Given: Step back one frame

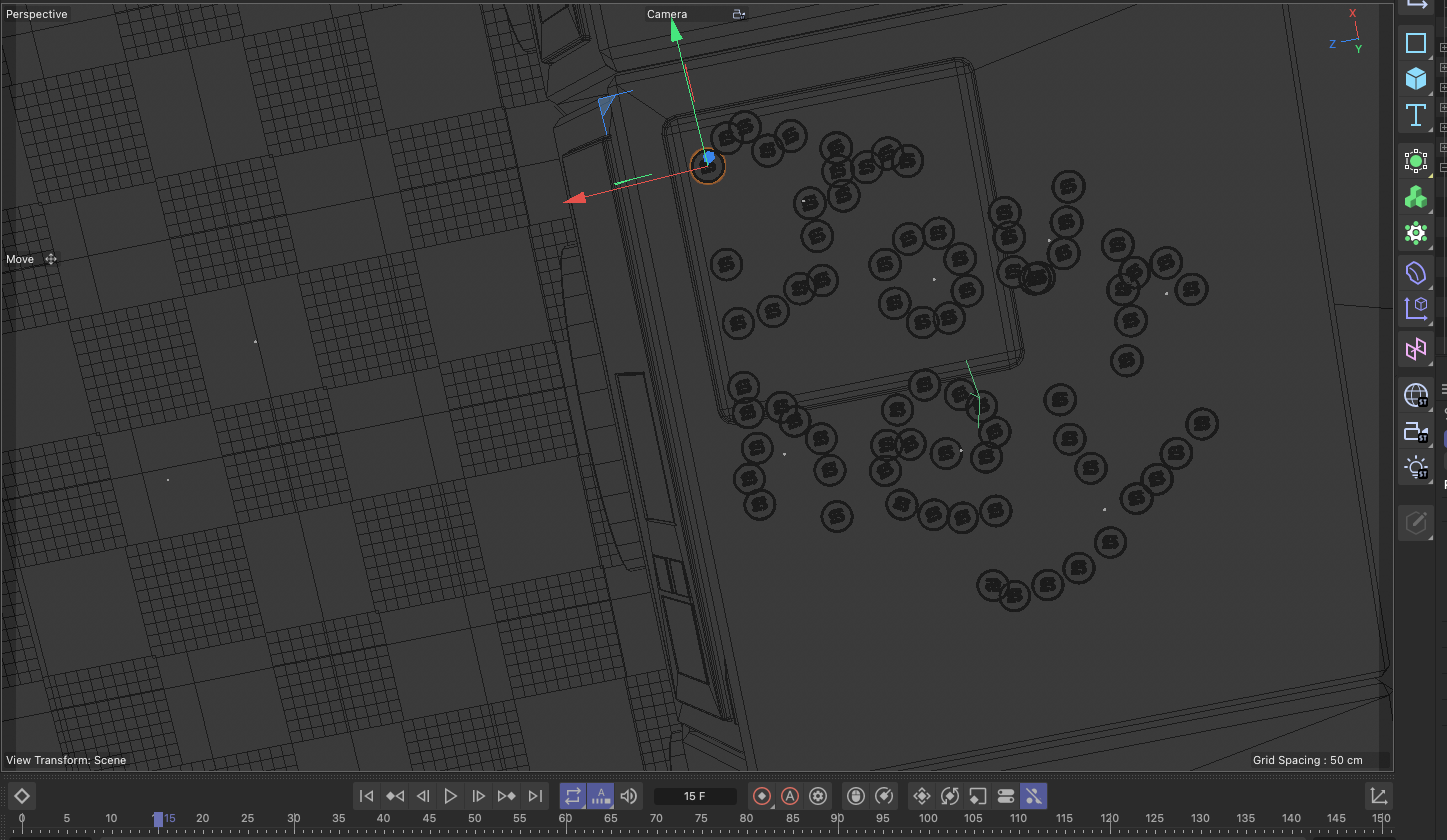Looking at the screenshot, I should (x=423, y=796).
